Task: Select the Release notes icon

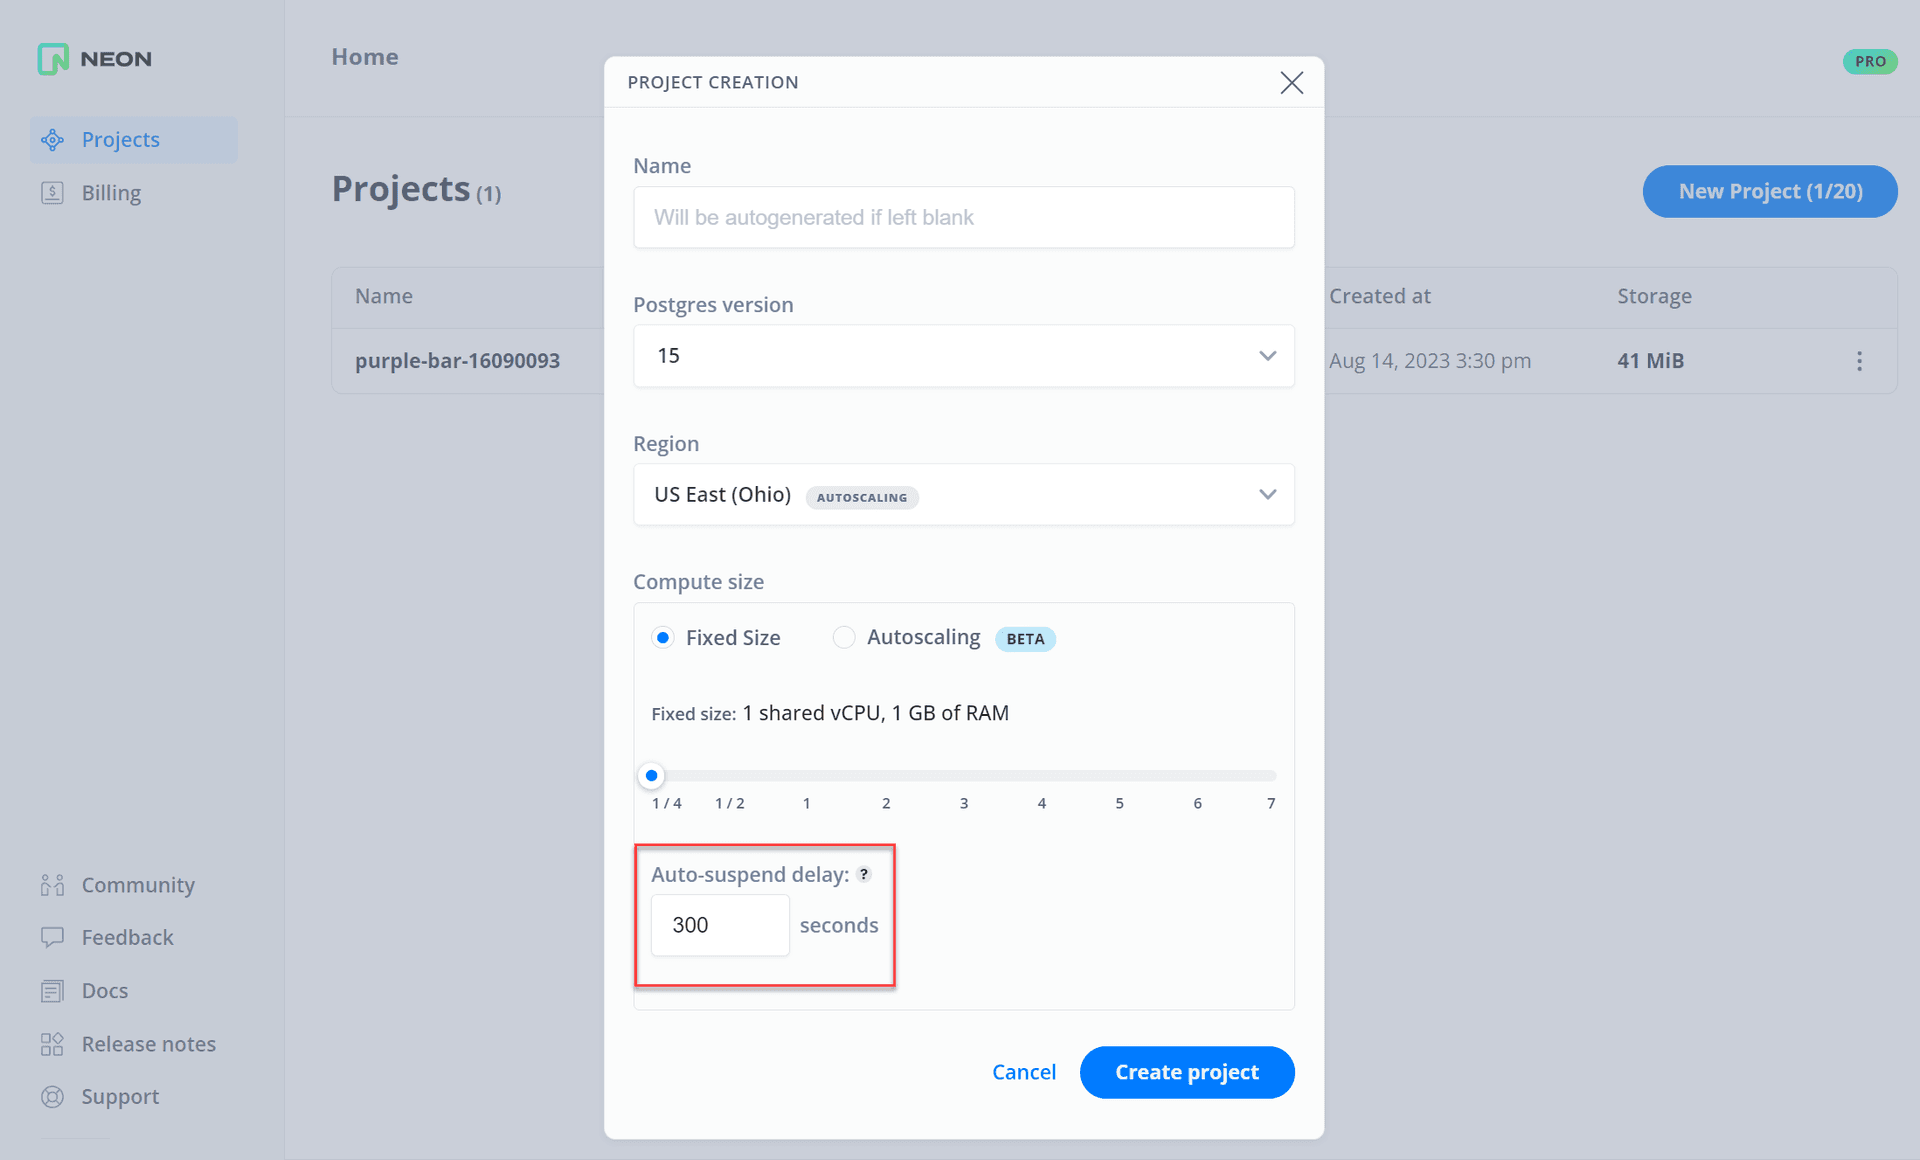Action: click(52, 1043)
